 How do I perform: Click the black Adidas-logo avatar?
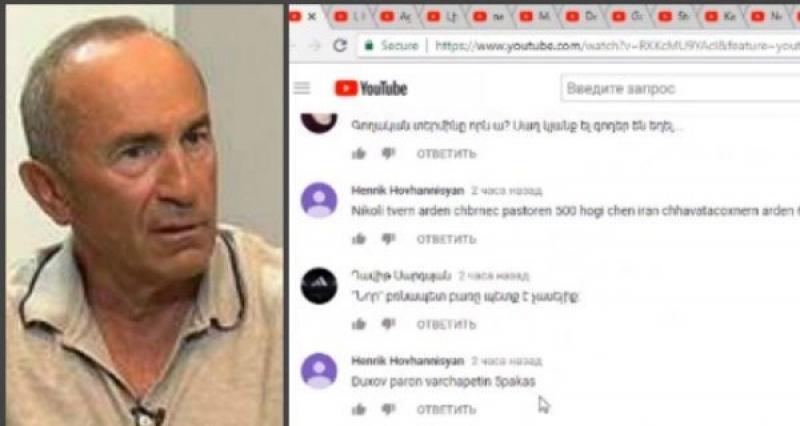(x=319, y=286)
